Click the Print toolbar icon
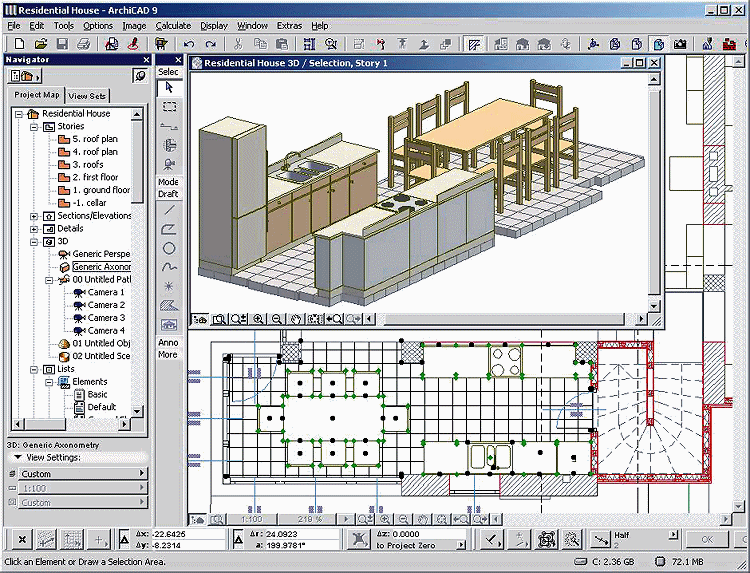Screen dimensions: 750x573 (84, 44)
